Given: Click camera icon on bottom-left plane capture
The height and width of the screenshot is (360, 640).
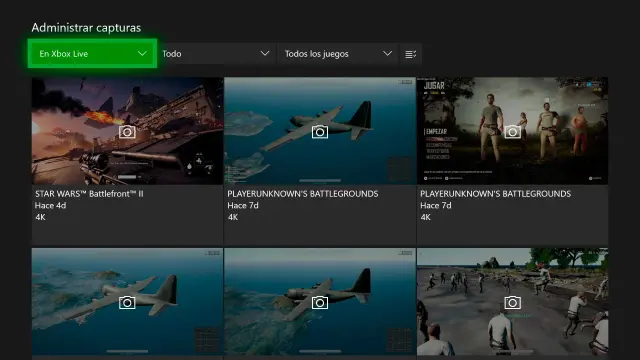Looking at the screenshot, I should tap(127, 302).
